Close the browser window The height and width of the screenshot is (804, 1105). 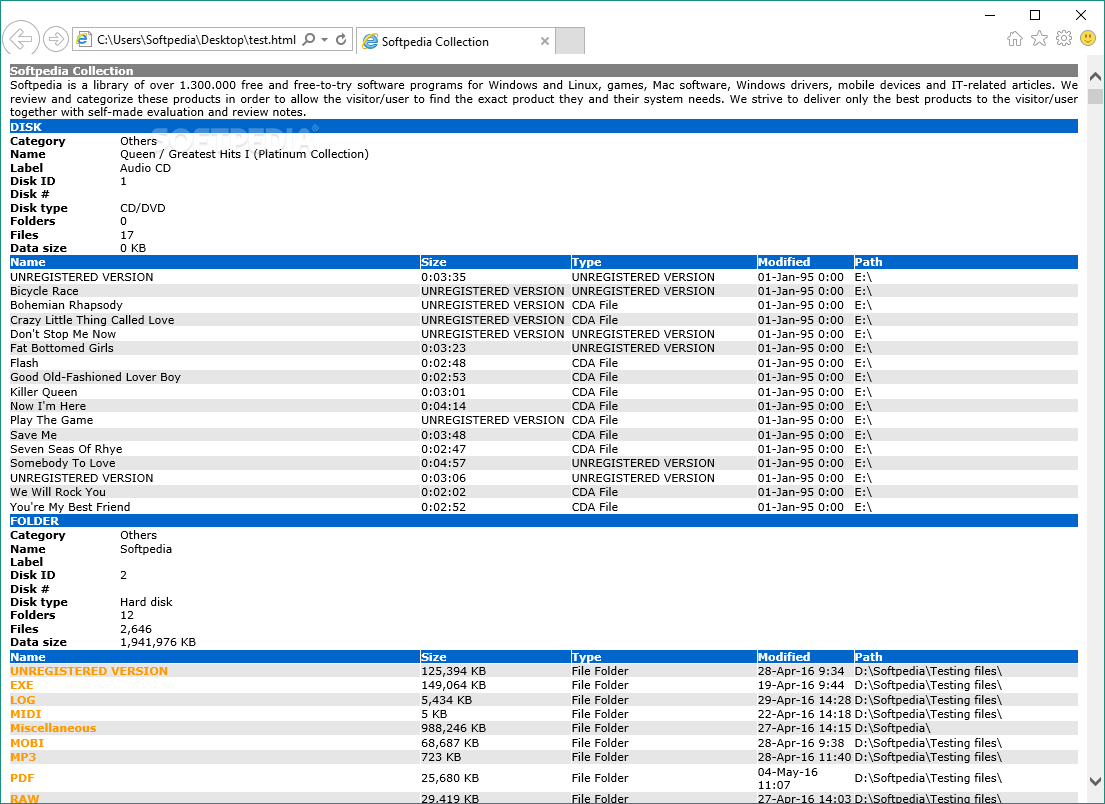tap(1080, 15)
